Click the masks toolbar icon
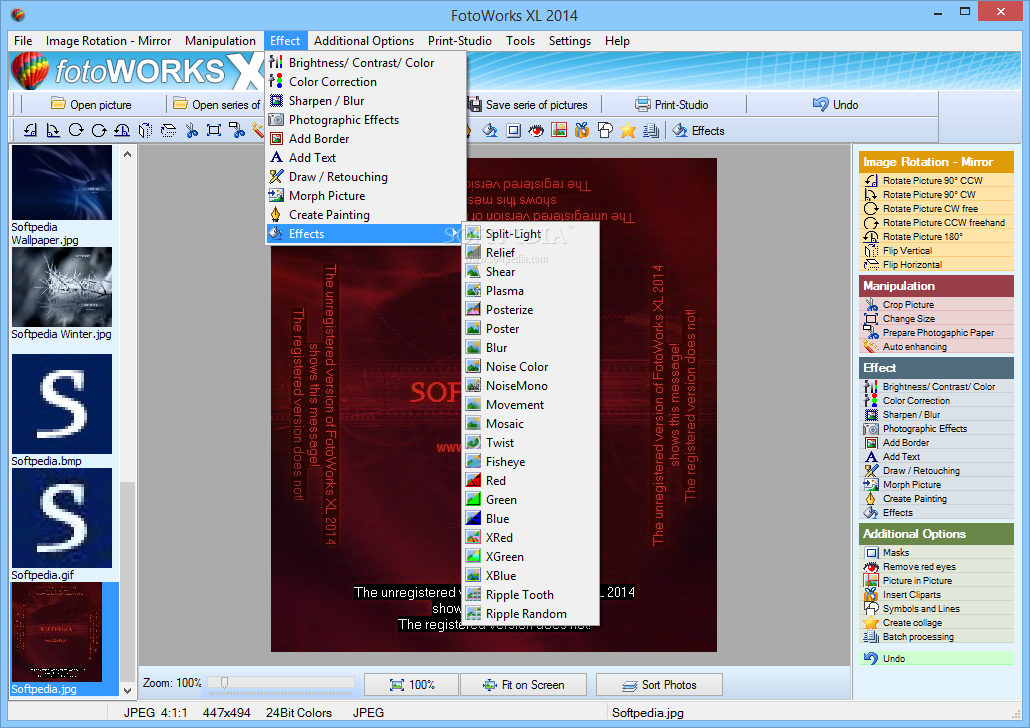The height and width of the screenshot is (728, 1030). coord(514,130)
